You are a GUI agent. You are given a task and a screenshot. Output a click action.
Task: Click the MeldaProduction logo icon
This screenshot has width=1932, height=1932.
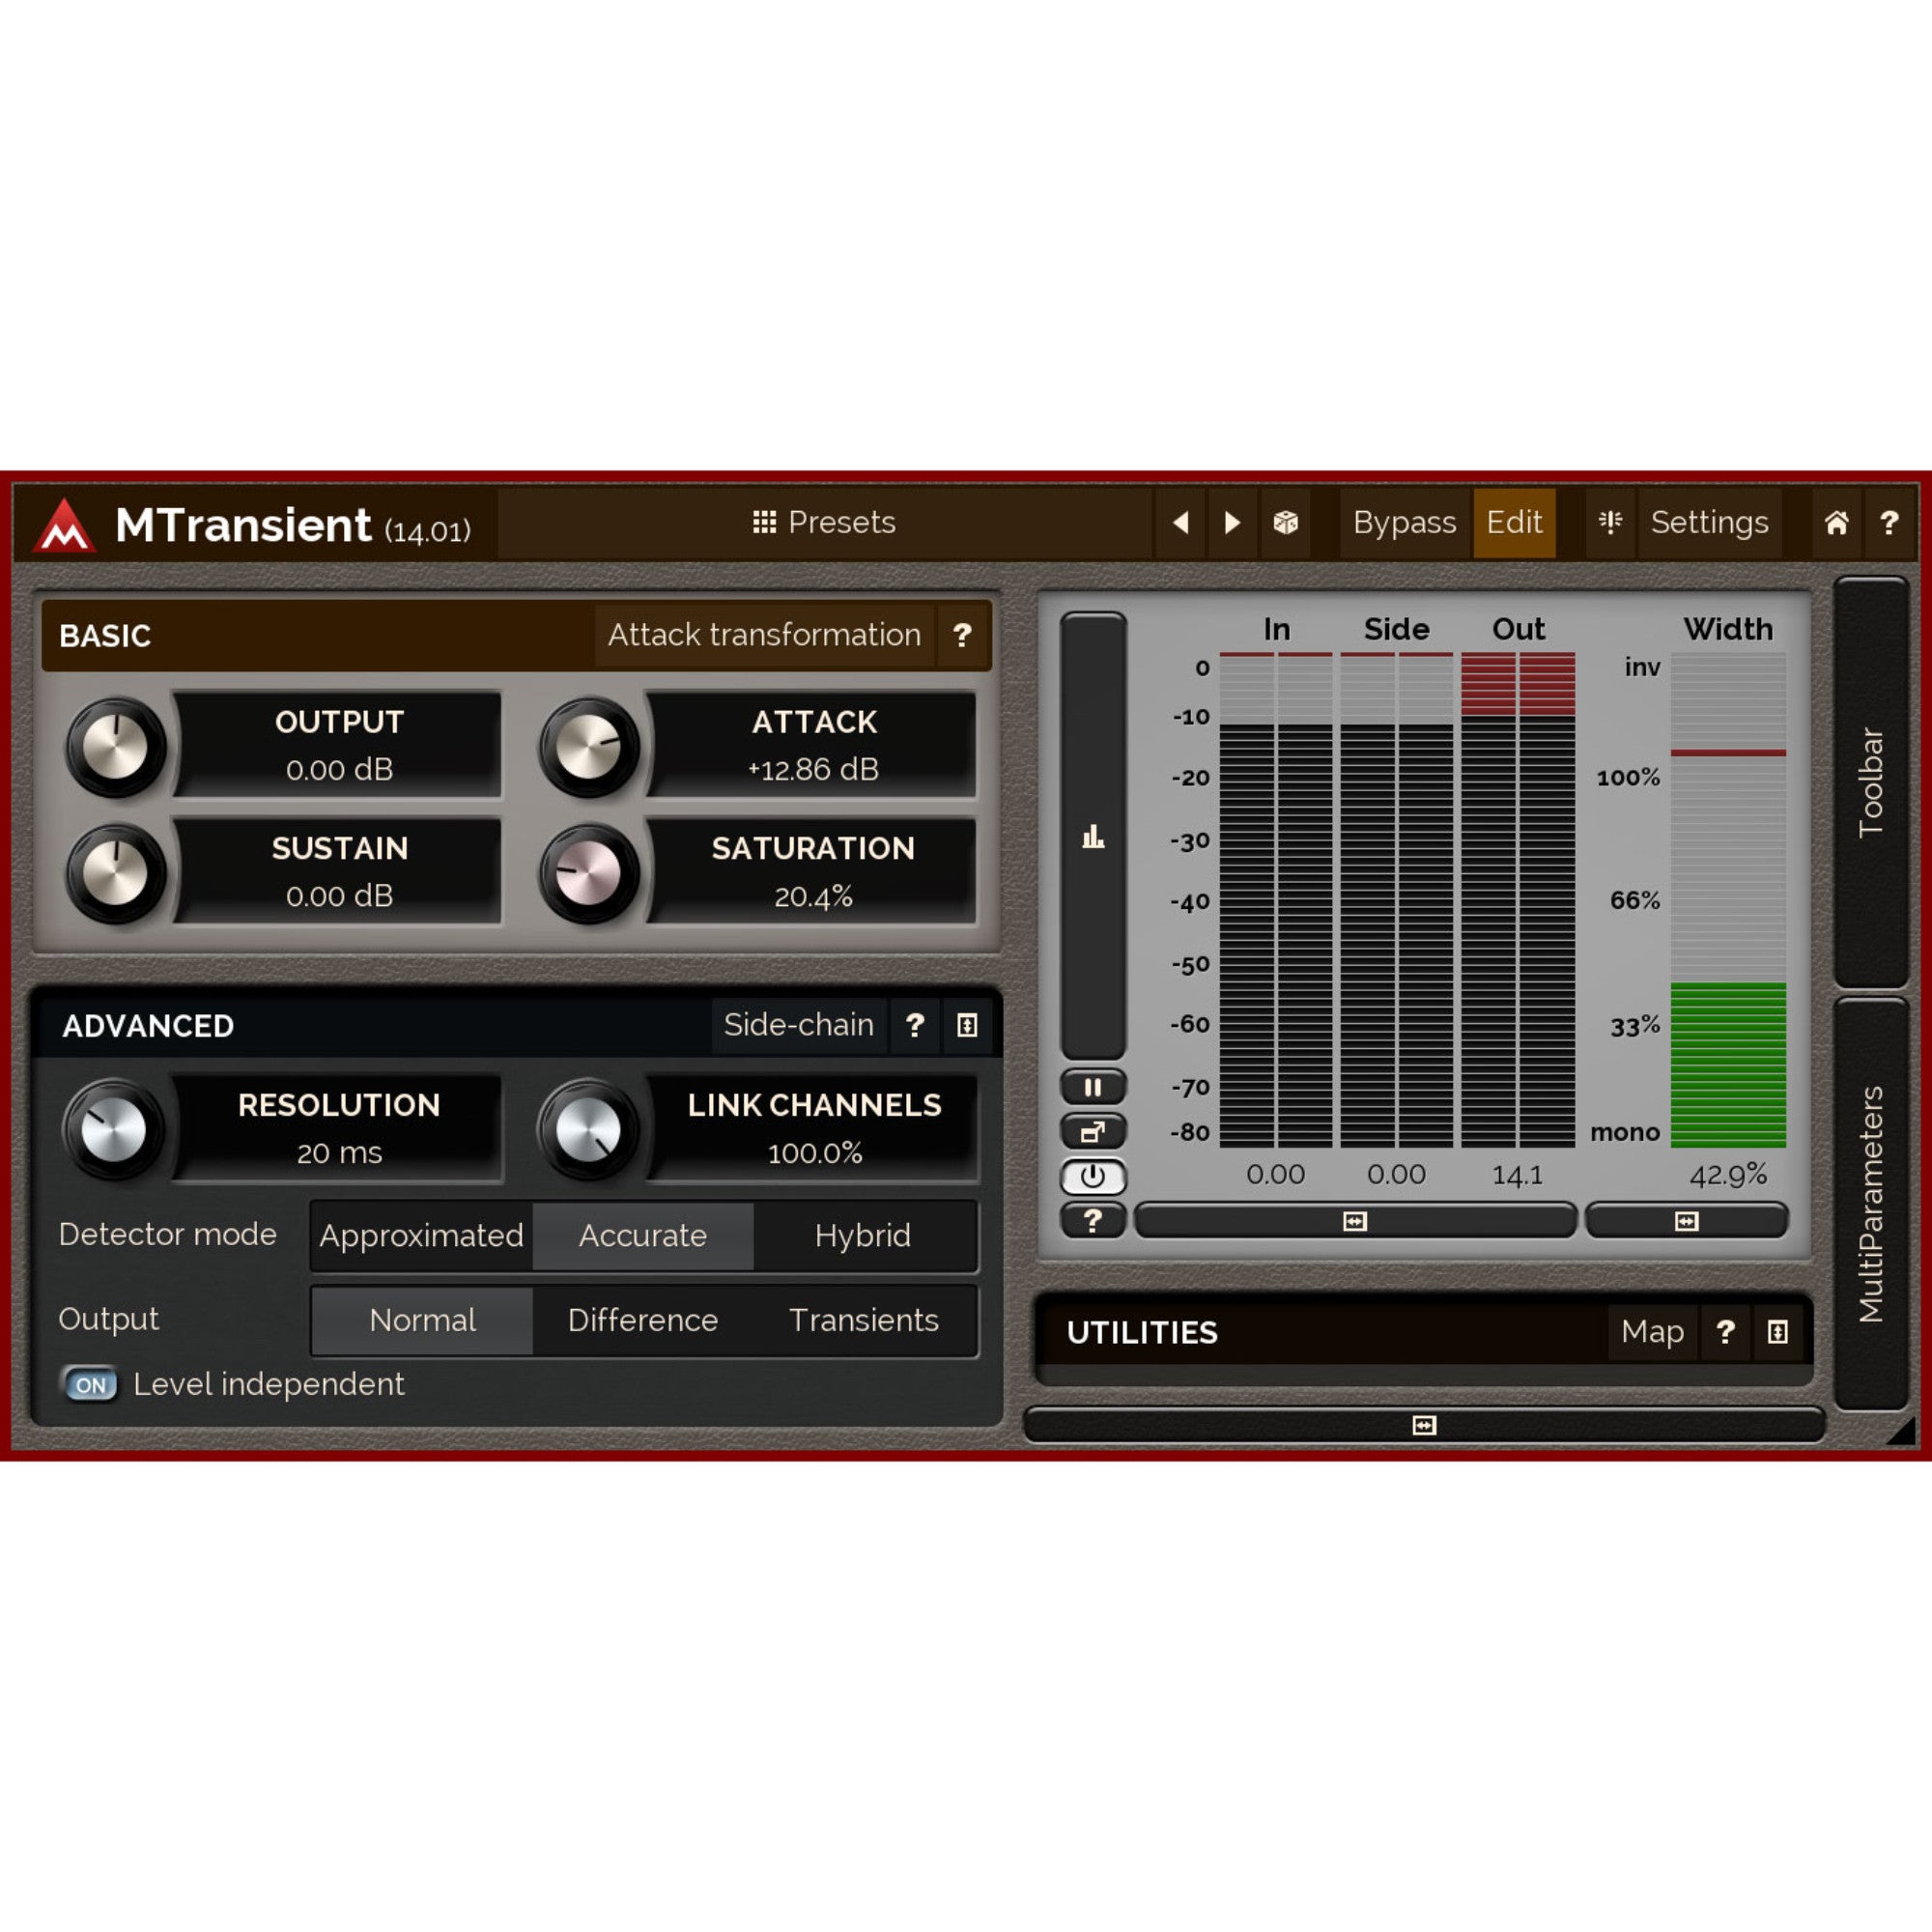tap(64, 525)
